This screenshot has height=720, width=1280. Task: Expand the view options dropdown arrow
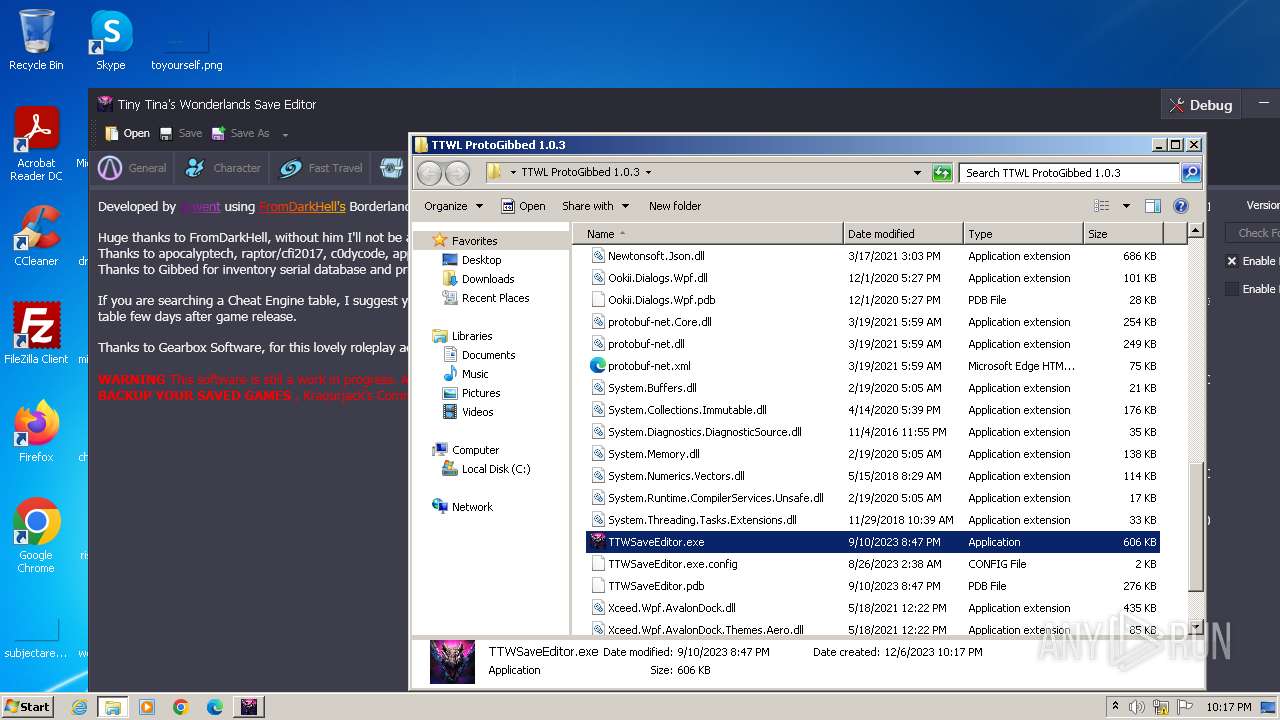[x=1126, y=206]
